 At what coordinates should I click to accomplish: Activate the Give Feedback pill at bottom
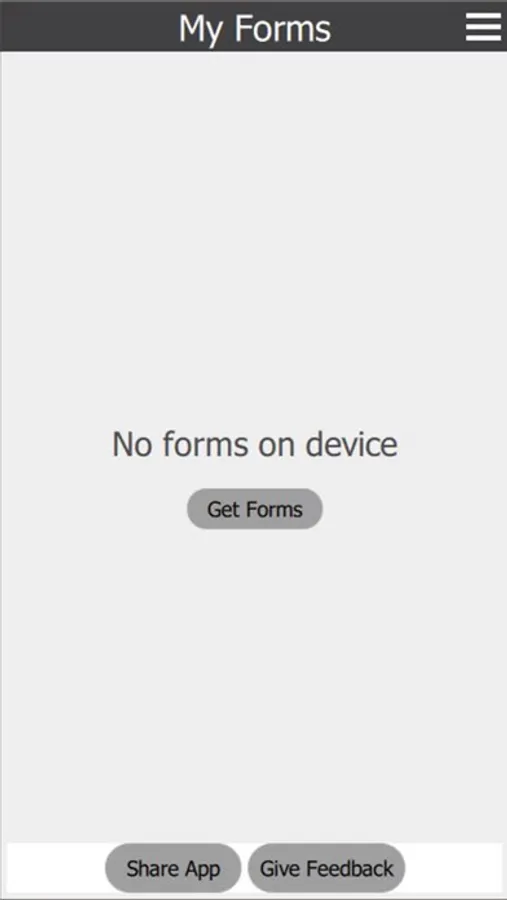pyautogui.click(x=327, y=868)
